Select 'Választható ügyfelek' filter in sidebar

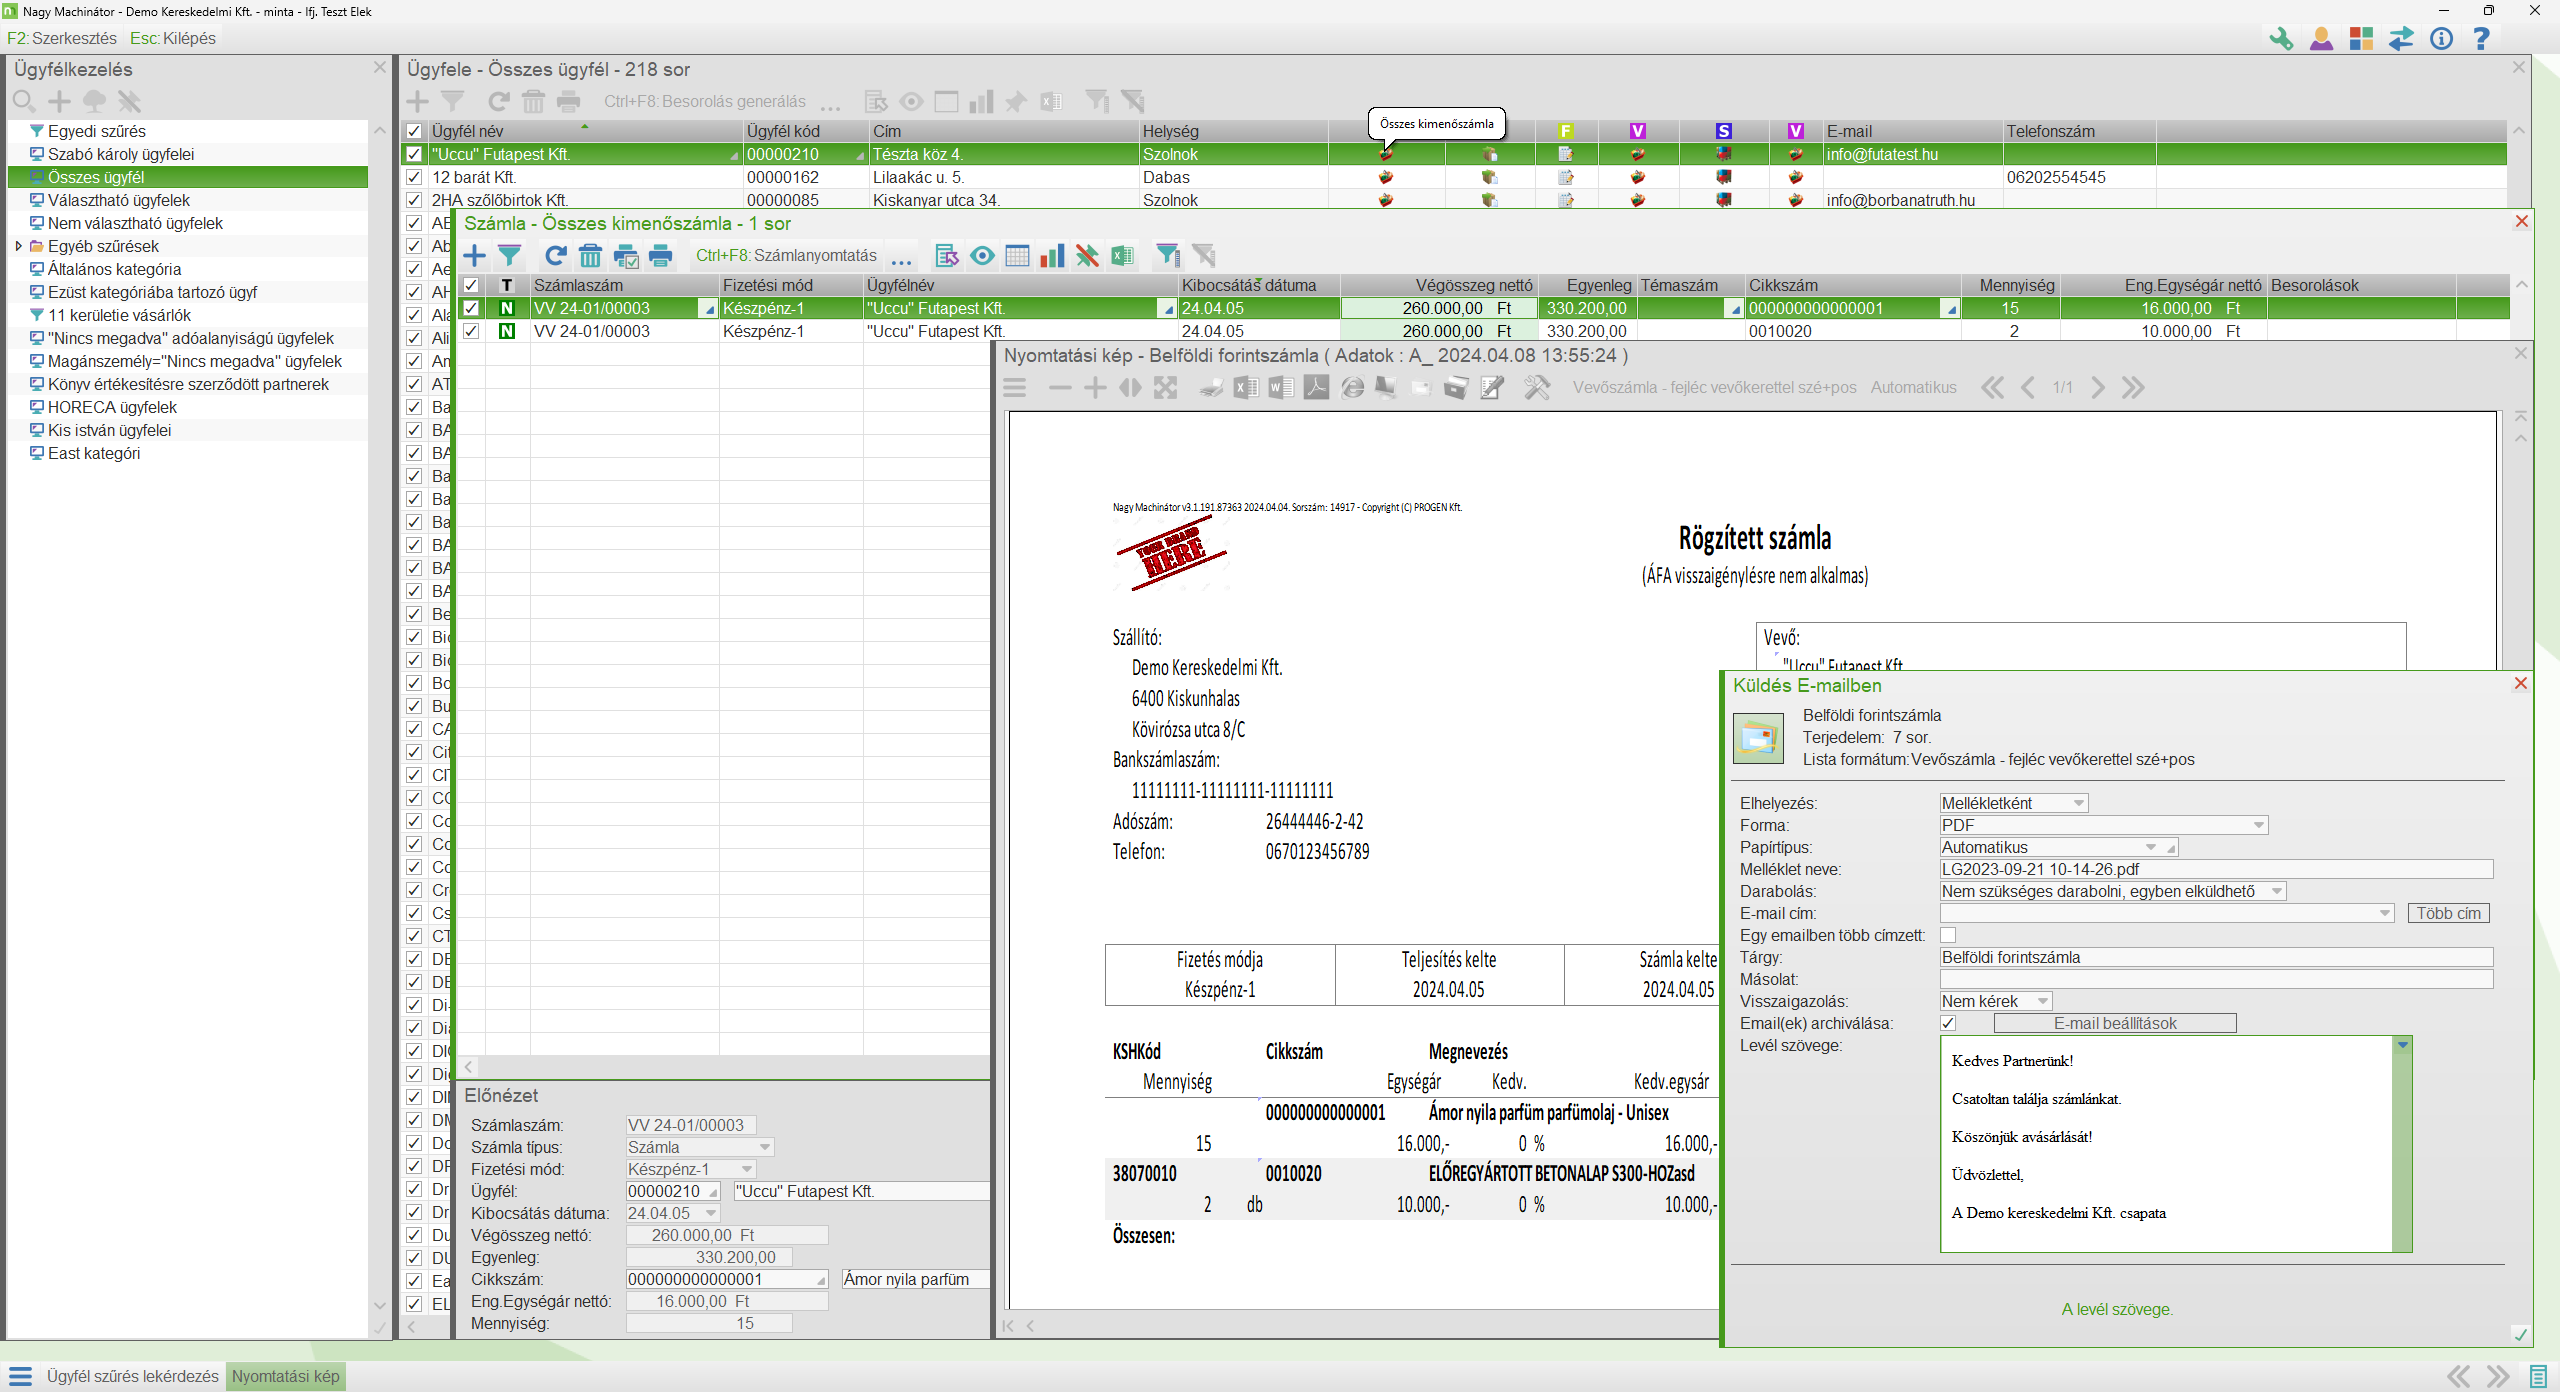tap(118, 200)
